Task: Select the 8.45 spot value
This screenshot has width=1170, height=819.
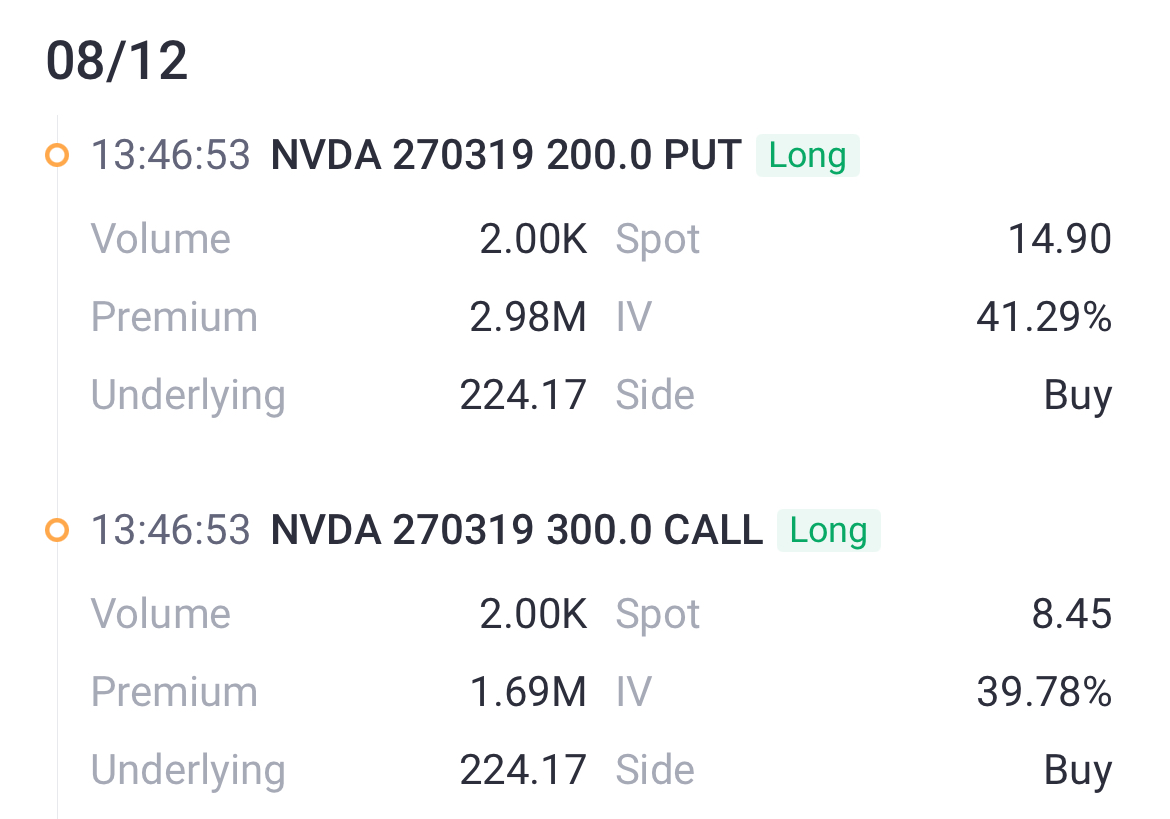Action: coord(1072,615)
